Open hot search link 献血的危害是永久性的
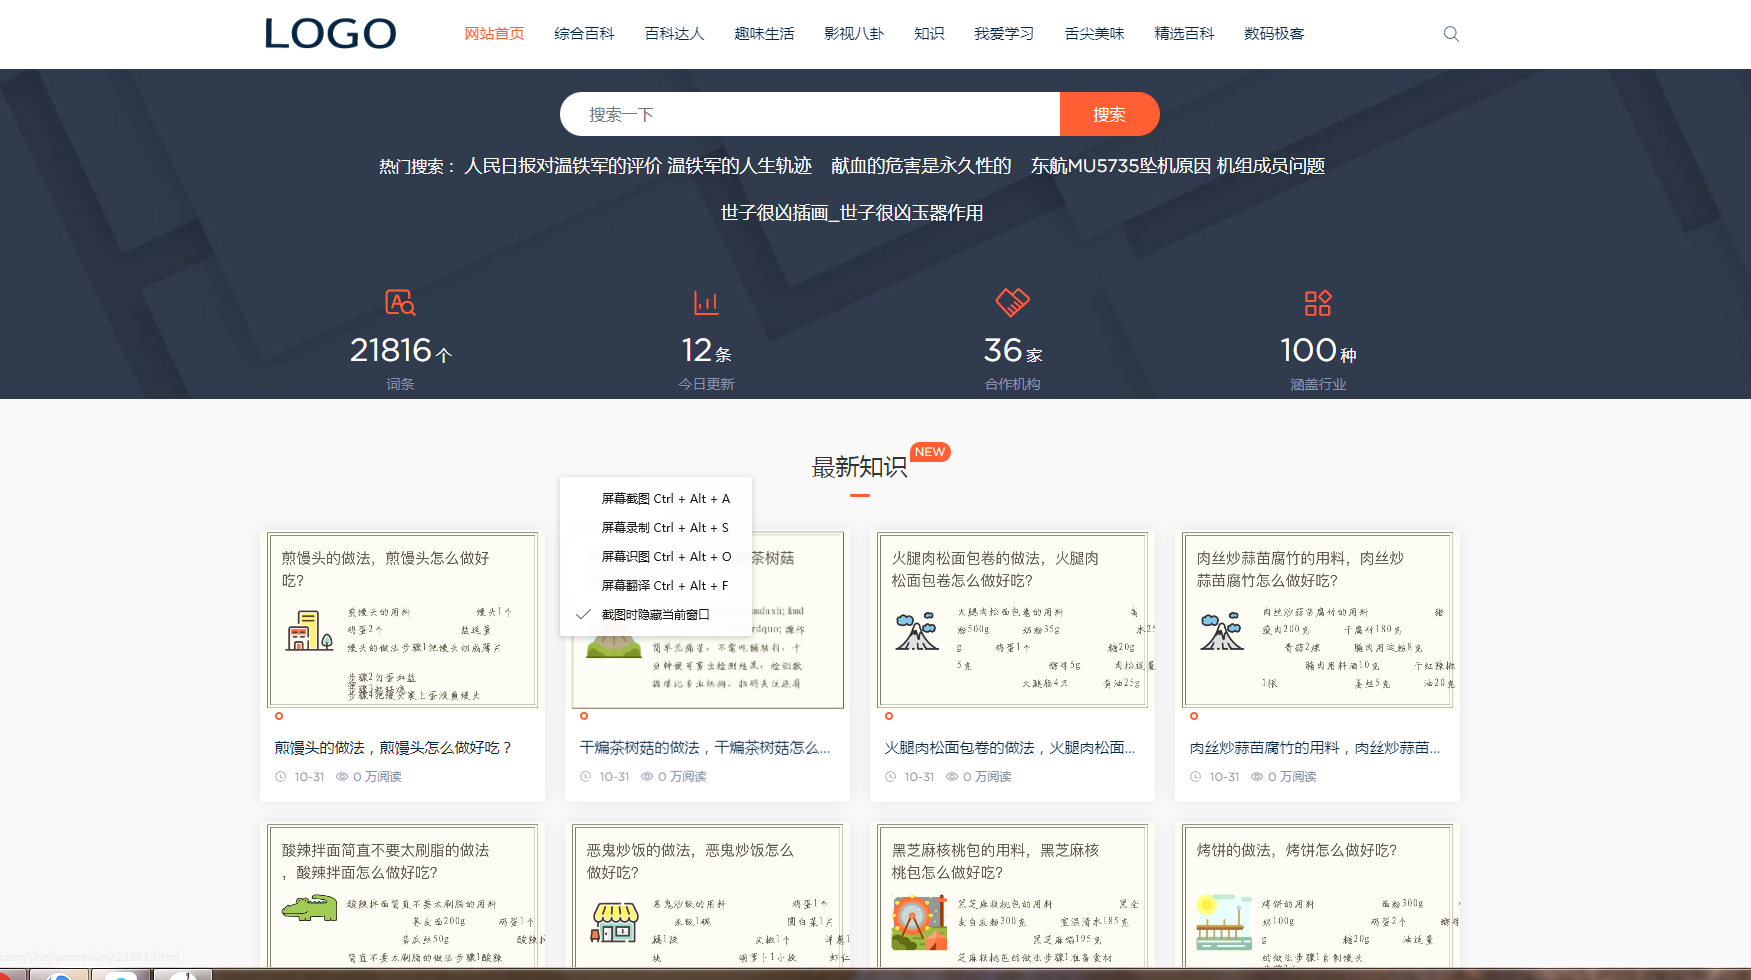1751x980 pixels. point(921,166)
